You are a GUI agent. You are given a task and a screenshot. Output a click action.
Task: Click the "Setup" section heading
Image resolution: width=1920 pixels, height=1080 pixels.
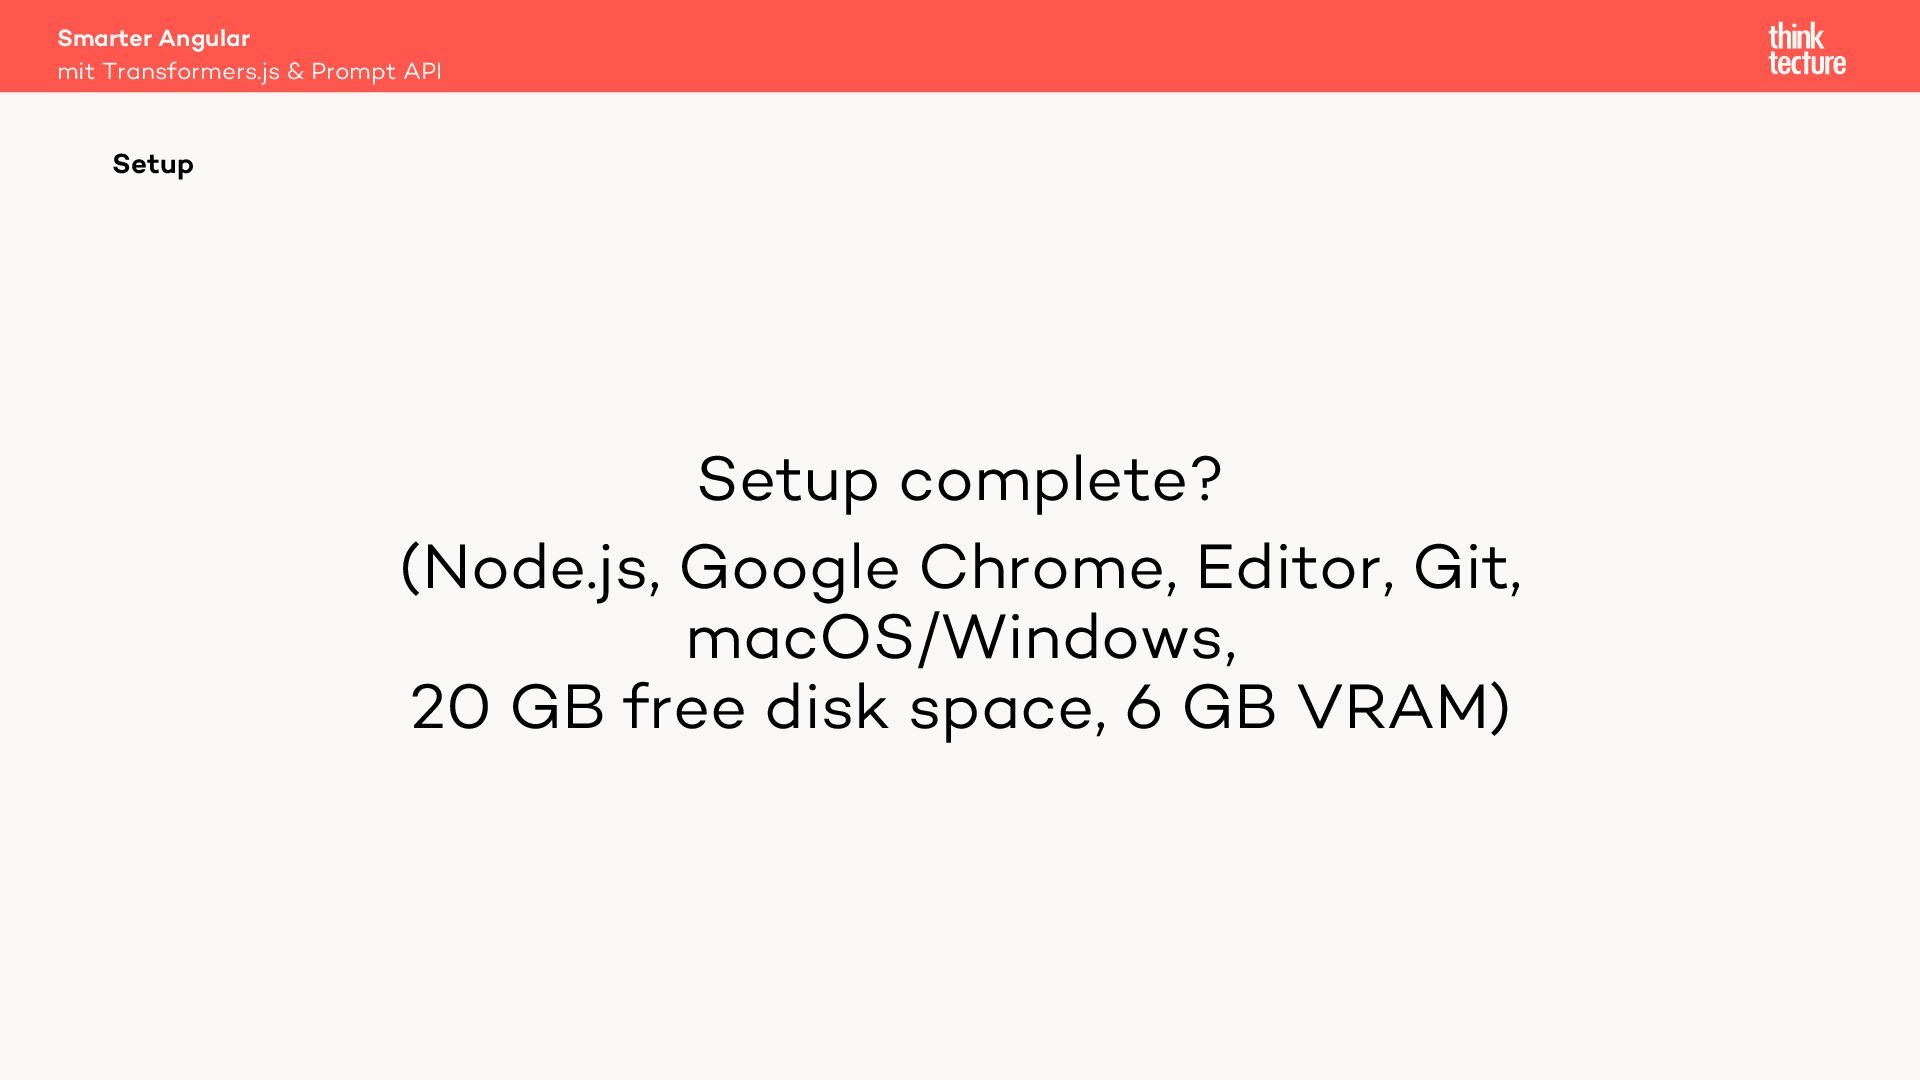[153, 164]
